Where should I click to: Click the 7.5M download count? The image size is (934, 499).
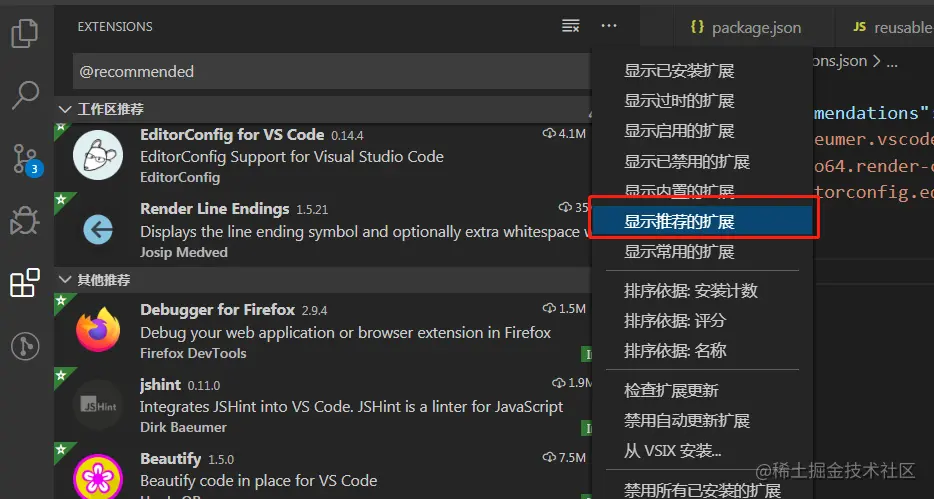click(565, 457)
